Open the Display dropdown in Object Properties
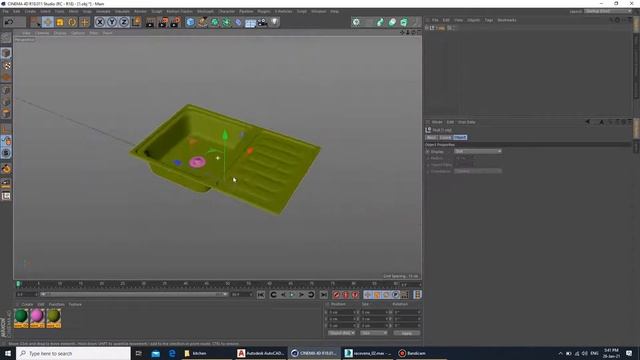 tap(478, 151)
